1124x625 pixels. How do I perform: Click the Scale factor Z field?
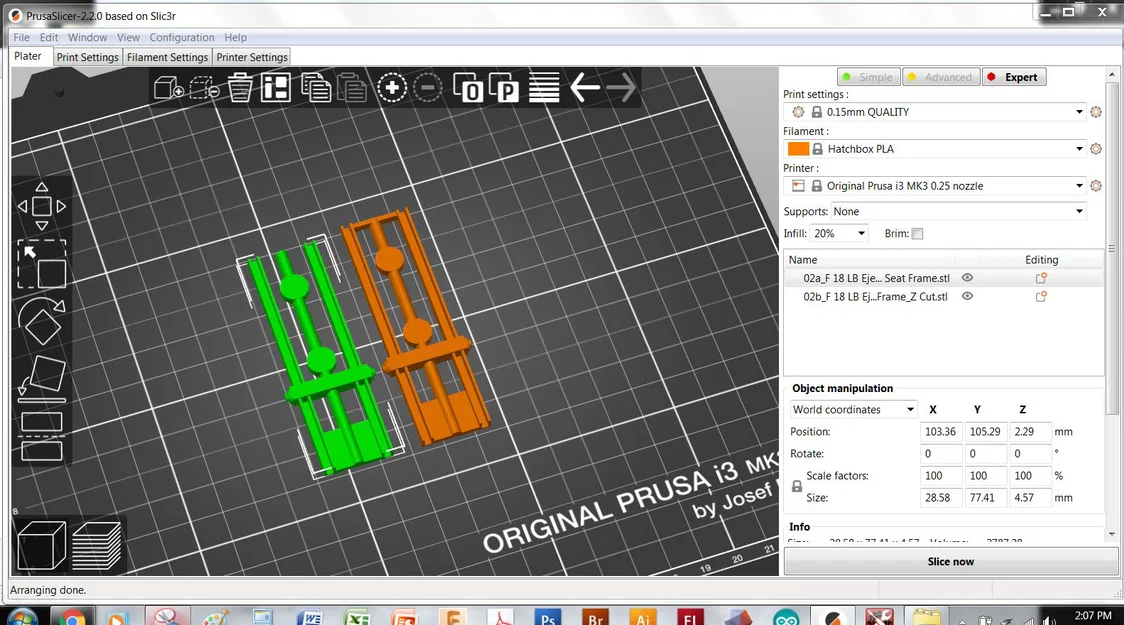pyautogui.click(x=1030, y=475)
